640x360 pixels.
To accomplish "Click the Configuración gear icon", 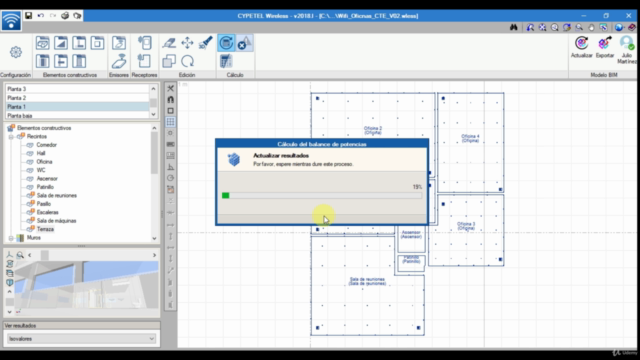I will tap(16, 52).
